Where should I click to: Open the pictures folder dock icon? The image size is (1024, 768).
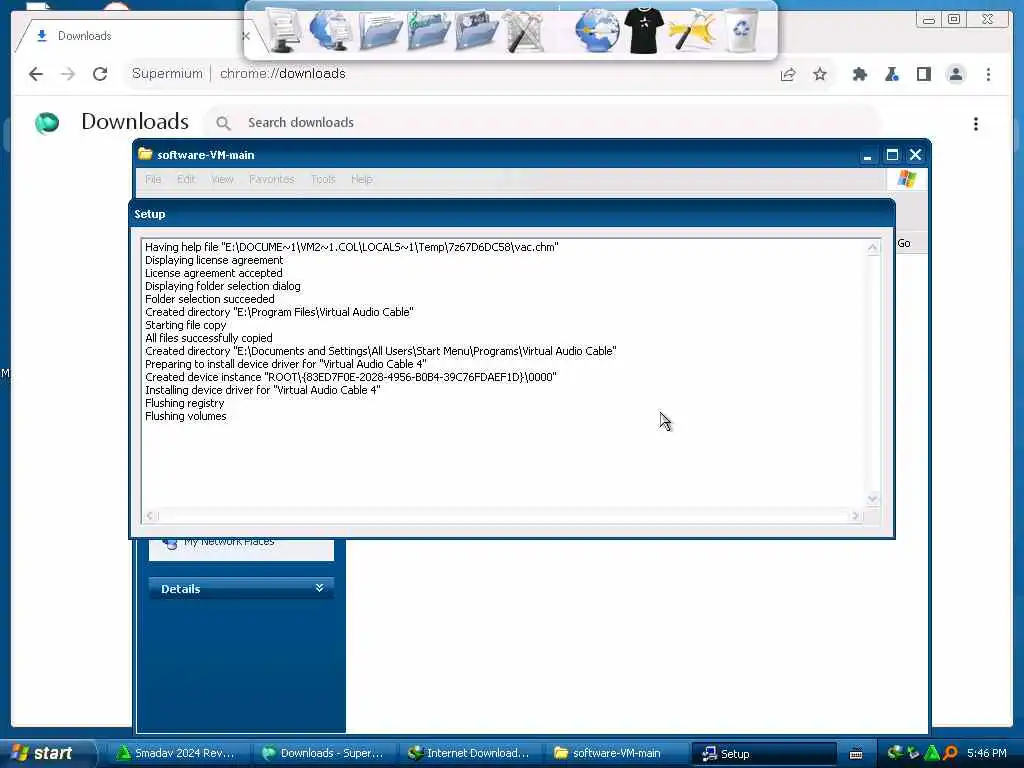tap(476, 31)
